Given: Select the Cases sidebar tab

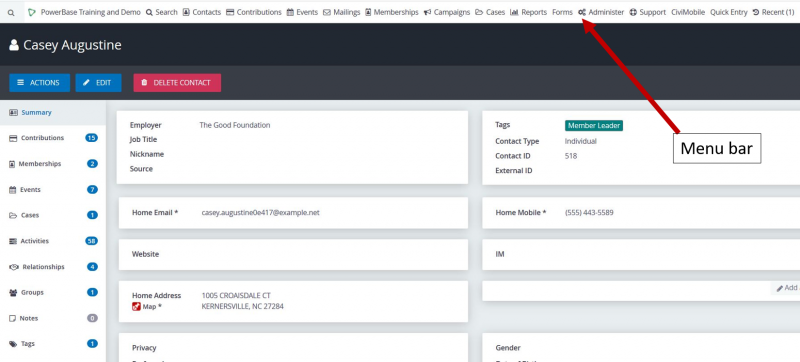Looking at the screenshot, I should pyautogui.click(x=53, y=215).
